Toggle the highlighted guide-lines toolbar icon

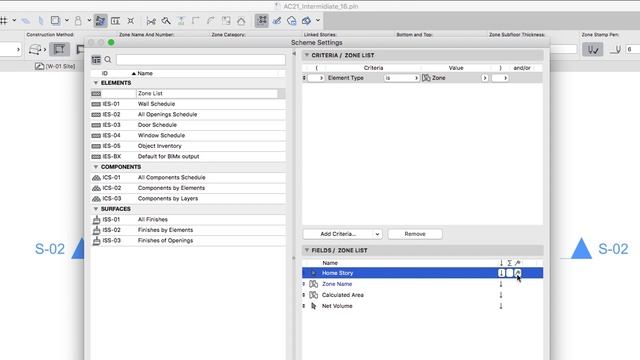[x=100, y=21]
